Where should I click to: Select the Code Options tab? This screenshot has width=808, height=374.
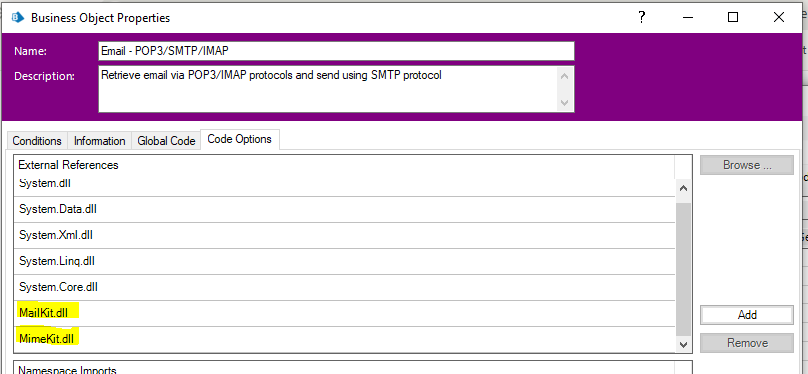240,139
